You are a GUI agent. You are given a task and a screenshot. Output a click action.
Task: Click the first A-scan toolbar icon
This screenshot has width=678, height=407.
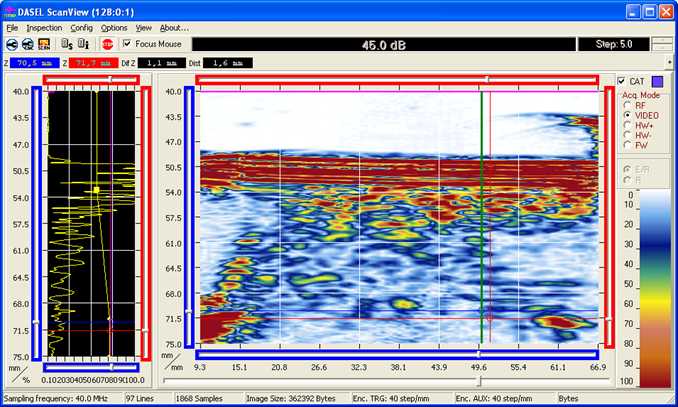click(11, 44)
